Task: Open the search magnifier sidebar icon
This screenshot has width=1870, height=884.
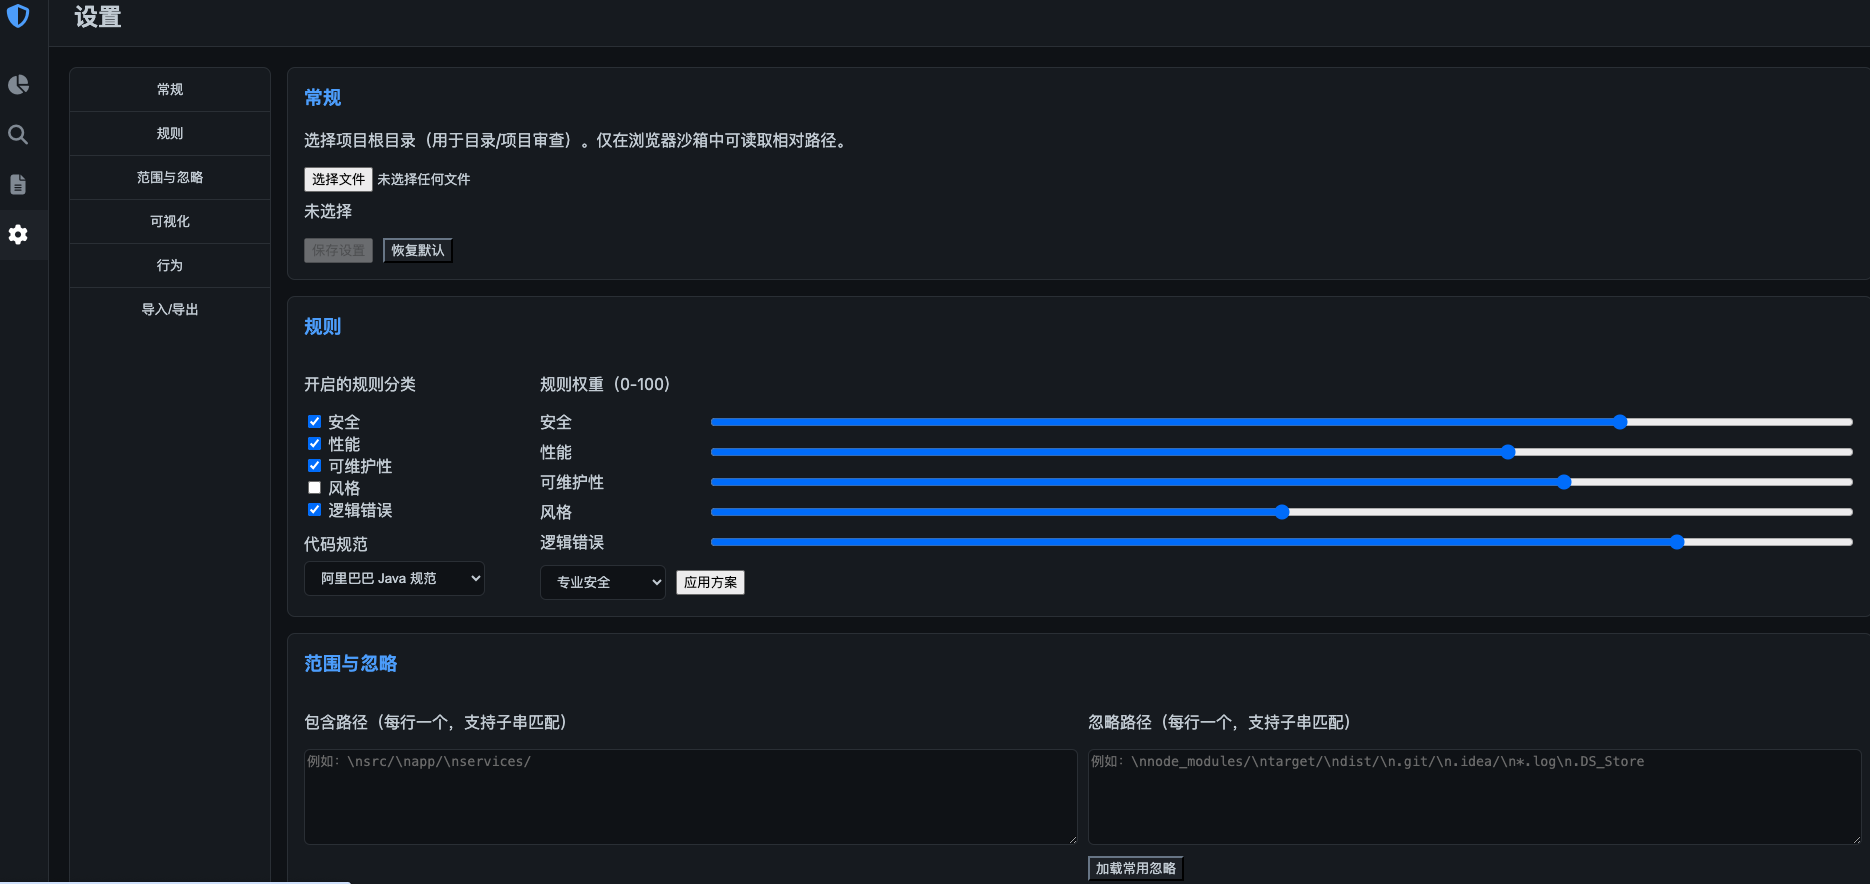Action: (x=18, y=135)
